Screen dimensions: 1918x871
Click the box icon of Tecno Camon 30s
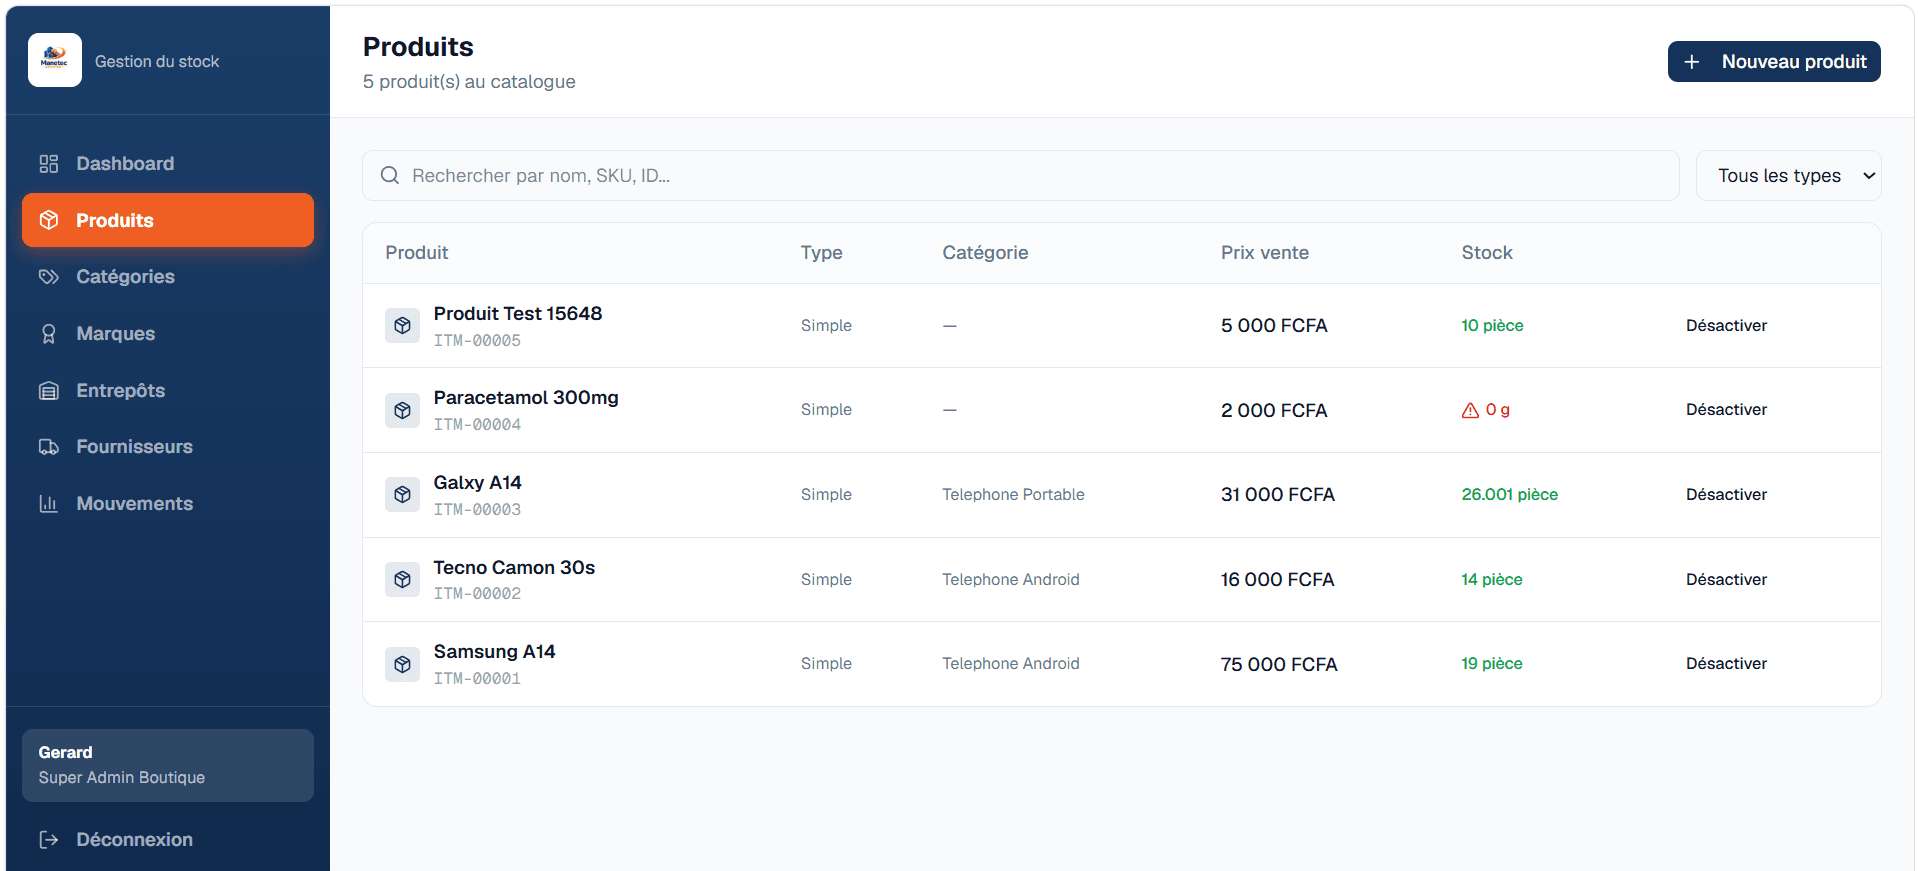[402, 580]
